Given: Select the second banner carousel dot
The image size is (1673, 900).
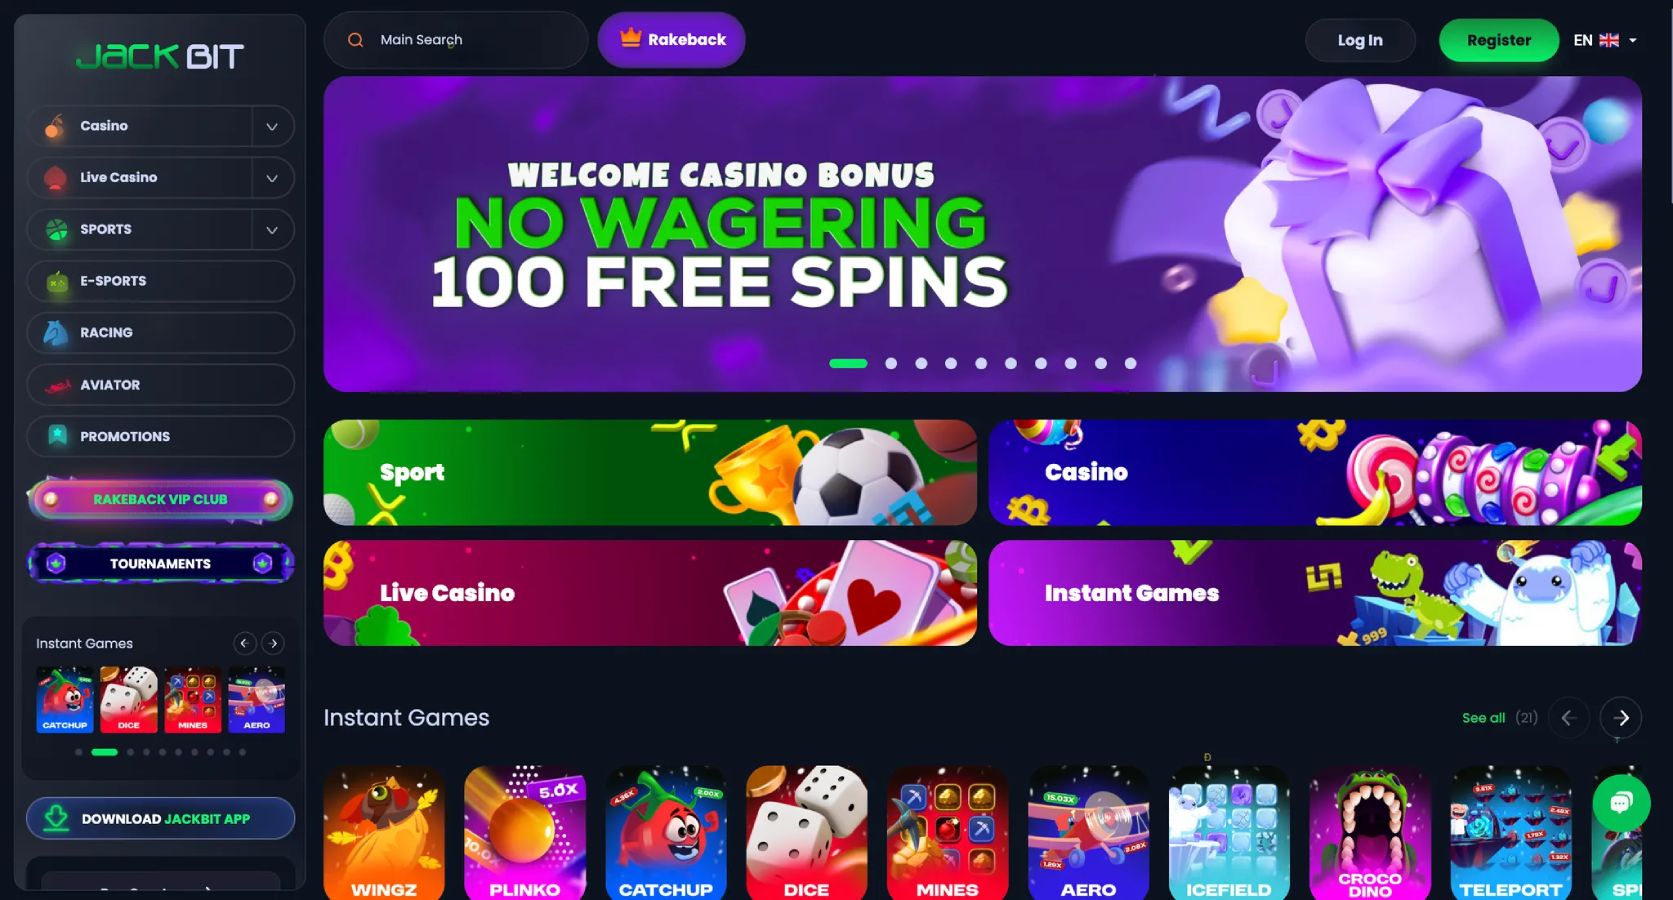Looking at the screenshot, I should [891, 364].
